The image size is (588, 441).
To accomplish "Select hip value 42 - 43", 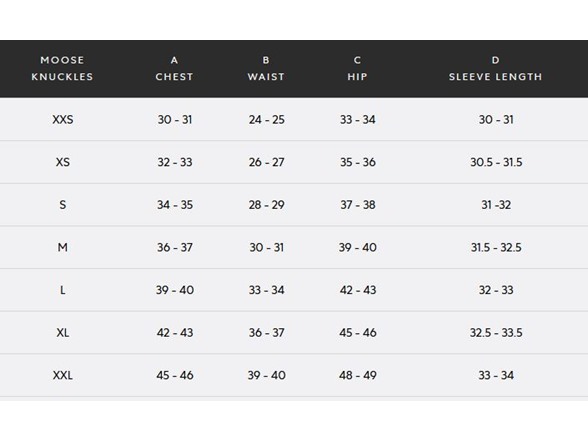I will pyautogui.click(x=358, y=290).
